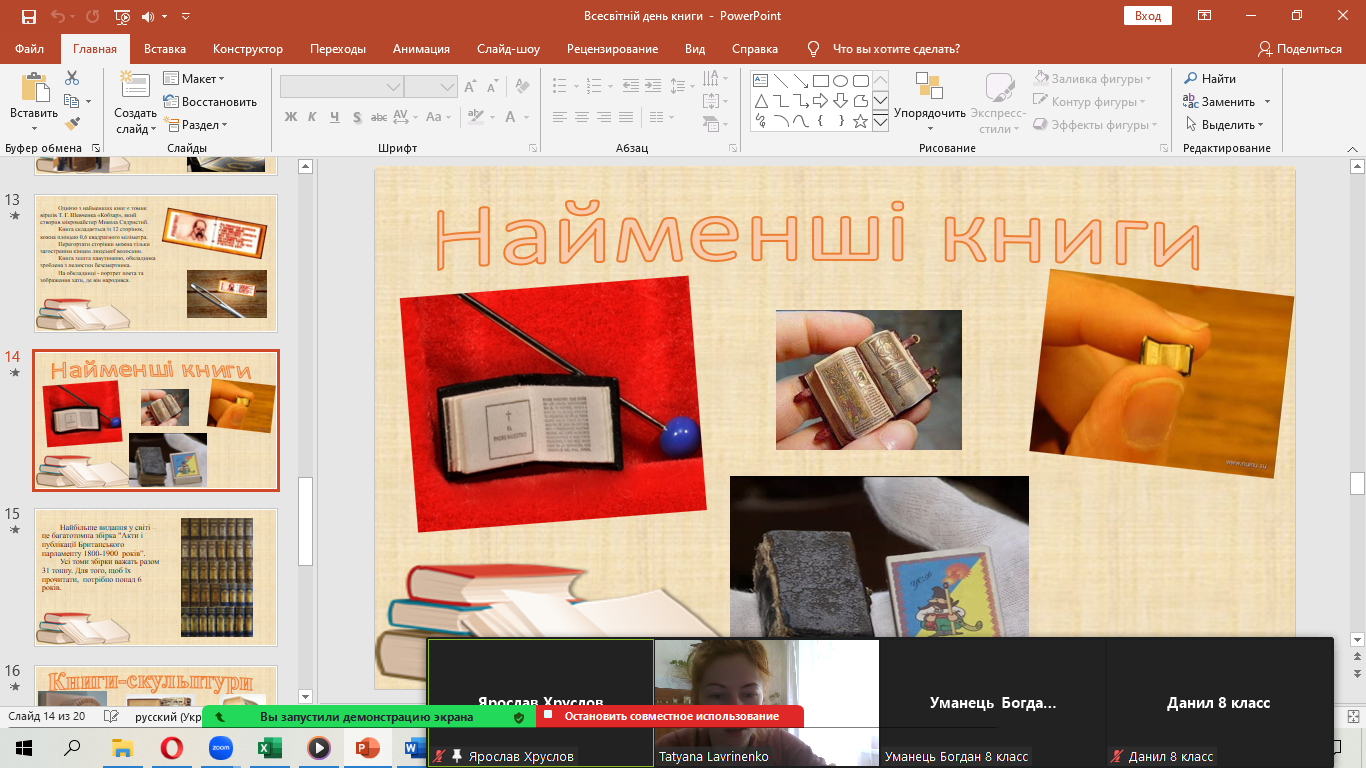Start slideshow from beginning via quick access icon
This screenshot has height=768, width=1366.
tap(121, 17)
